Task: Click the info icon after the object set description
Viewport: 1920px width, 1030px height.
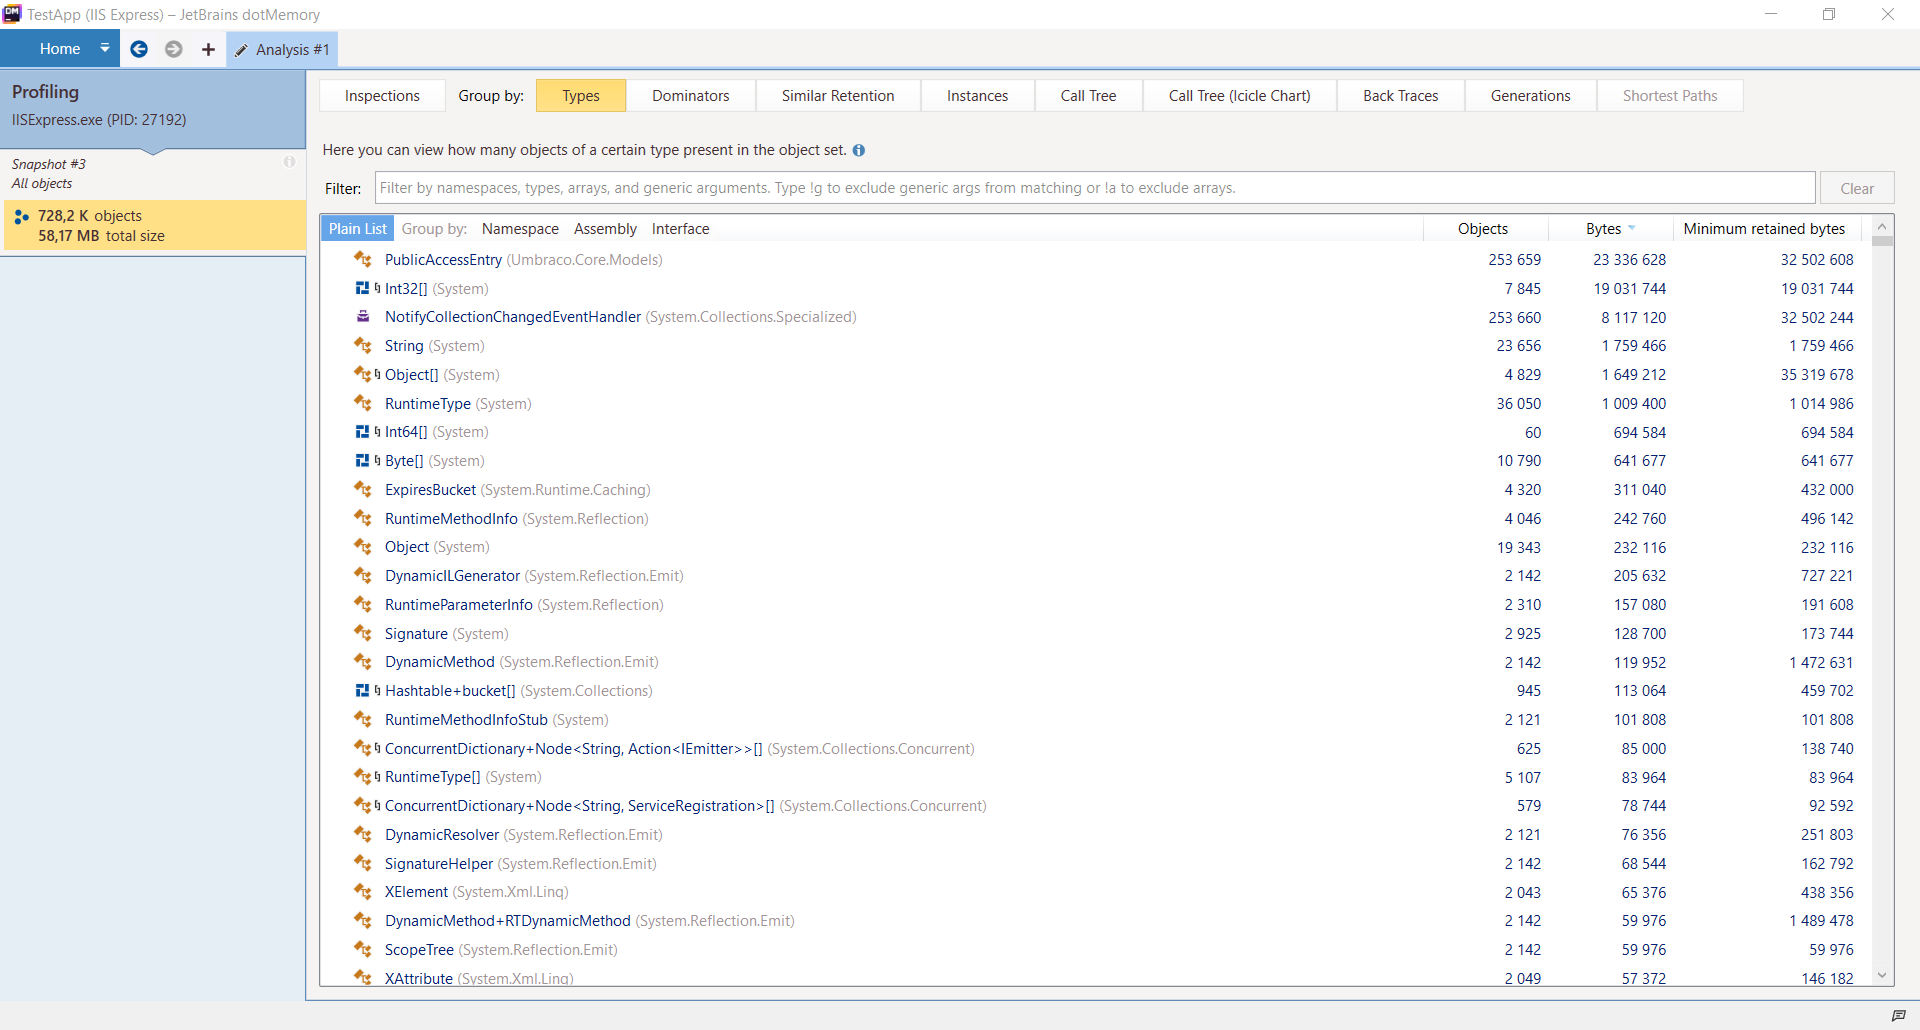Action: coord(859,150)
